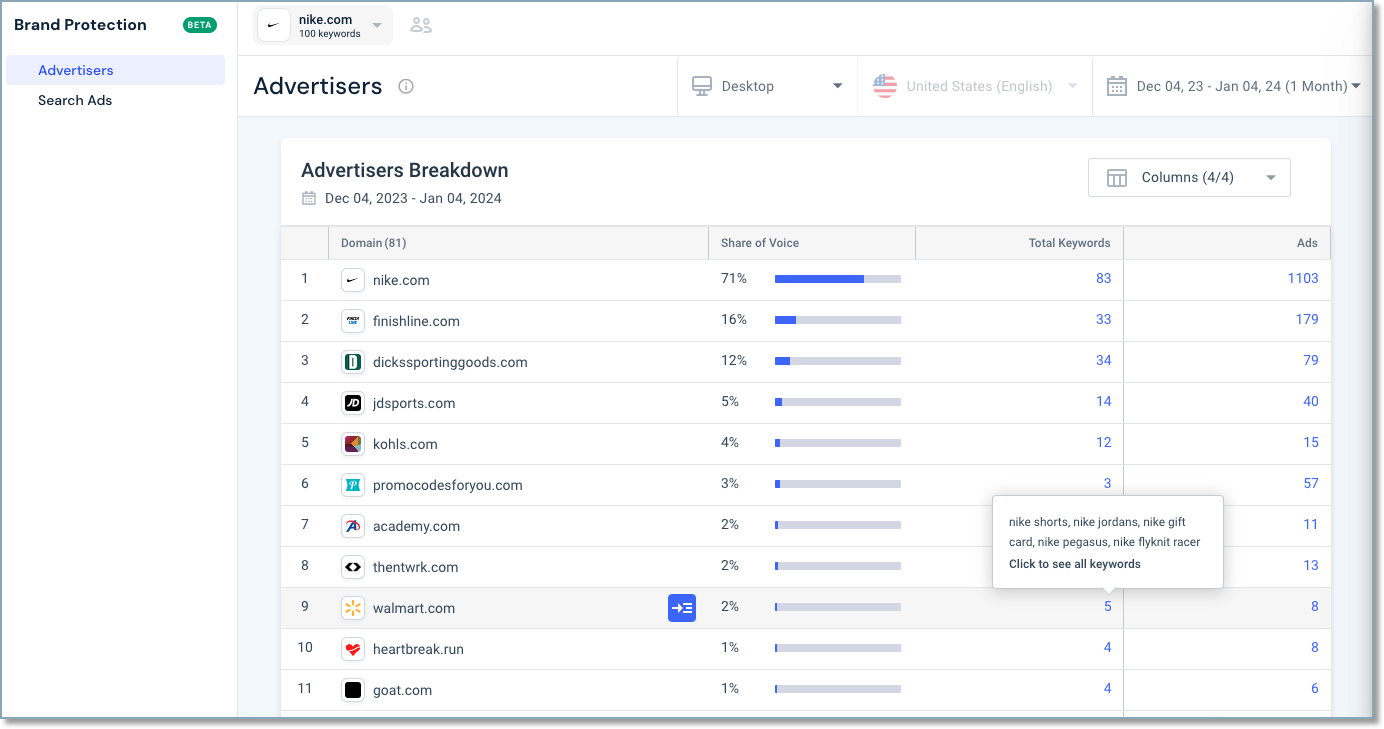Viewport: 1384px width, 729px height.
Task: Open the 179 ads link for finishline.com
Action: tap(1307, 319)
